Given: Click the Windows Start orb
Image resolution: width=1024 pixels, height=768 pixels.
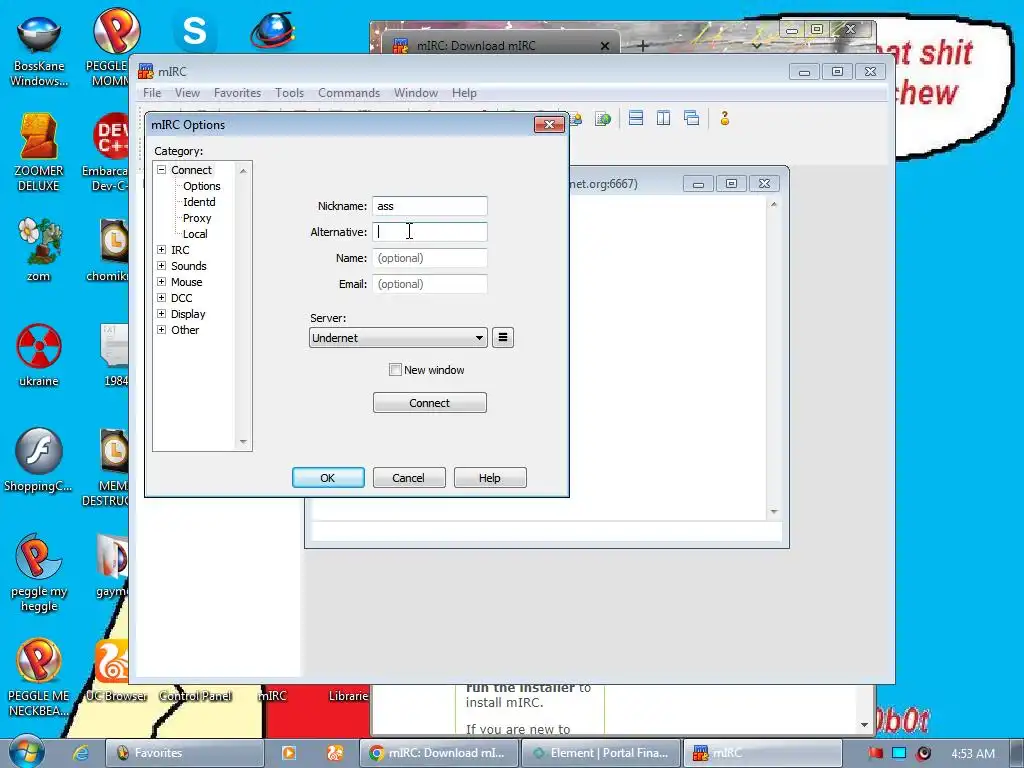Looking at the screenshot, I should click(26, 752).
